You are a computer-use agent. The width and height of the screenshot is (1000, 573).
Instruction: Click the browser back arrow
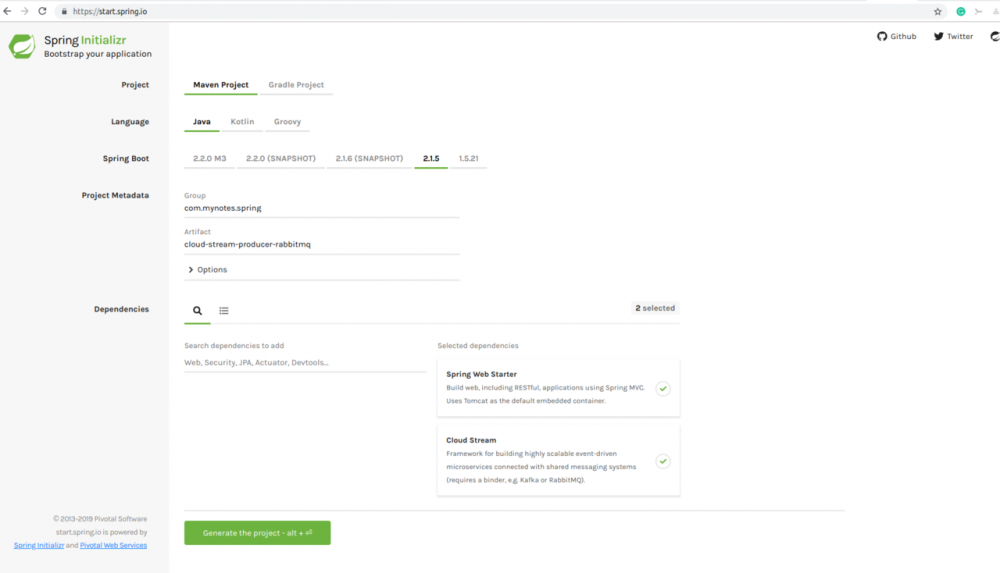click(x=8, y=11)
